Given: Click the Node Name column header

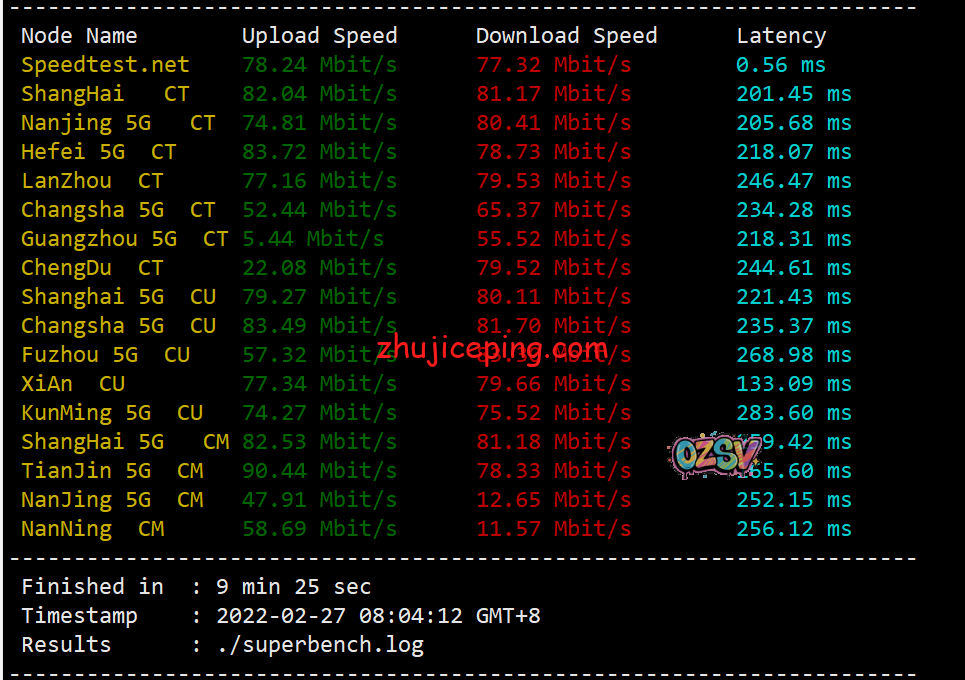Looking at the screenshot, I should click(79, 36).
